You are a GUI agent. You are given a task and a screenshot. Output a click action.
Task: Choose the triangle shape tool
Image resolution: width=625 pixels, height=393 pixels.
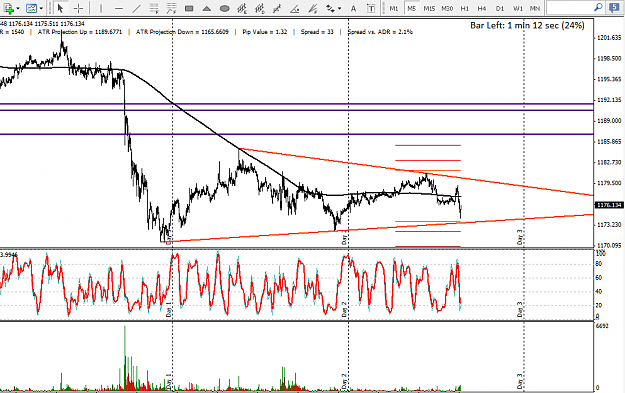click(207, 8)
